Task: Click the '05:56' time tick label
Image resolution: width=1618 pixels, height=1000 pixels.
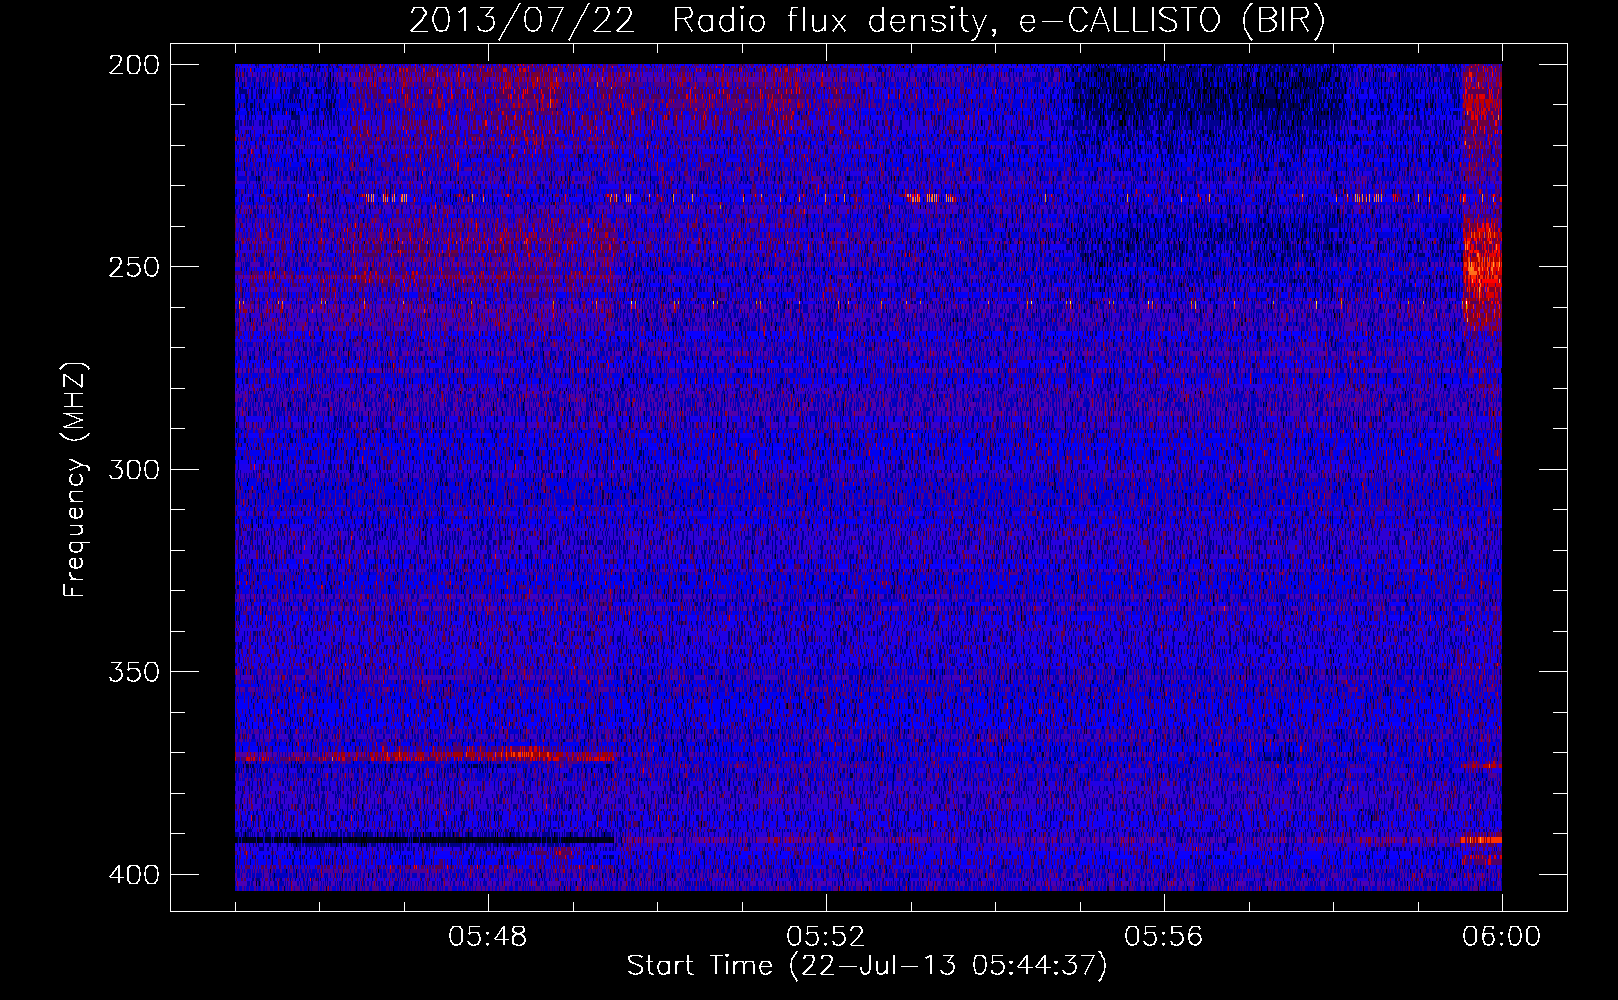Action: click(1164, 937)
